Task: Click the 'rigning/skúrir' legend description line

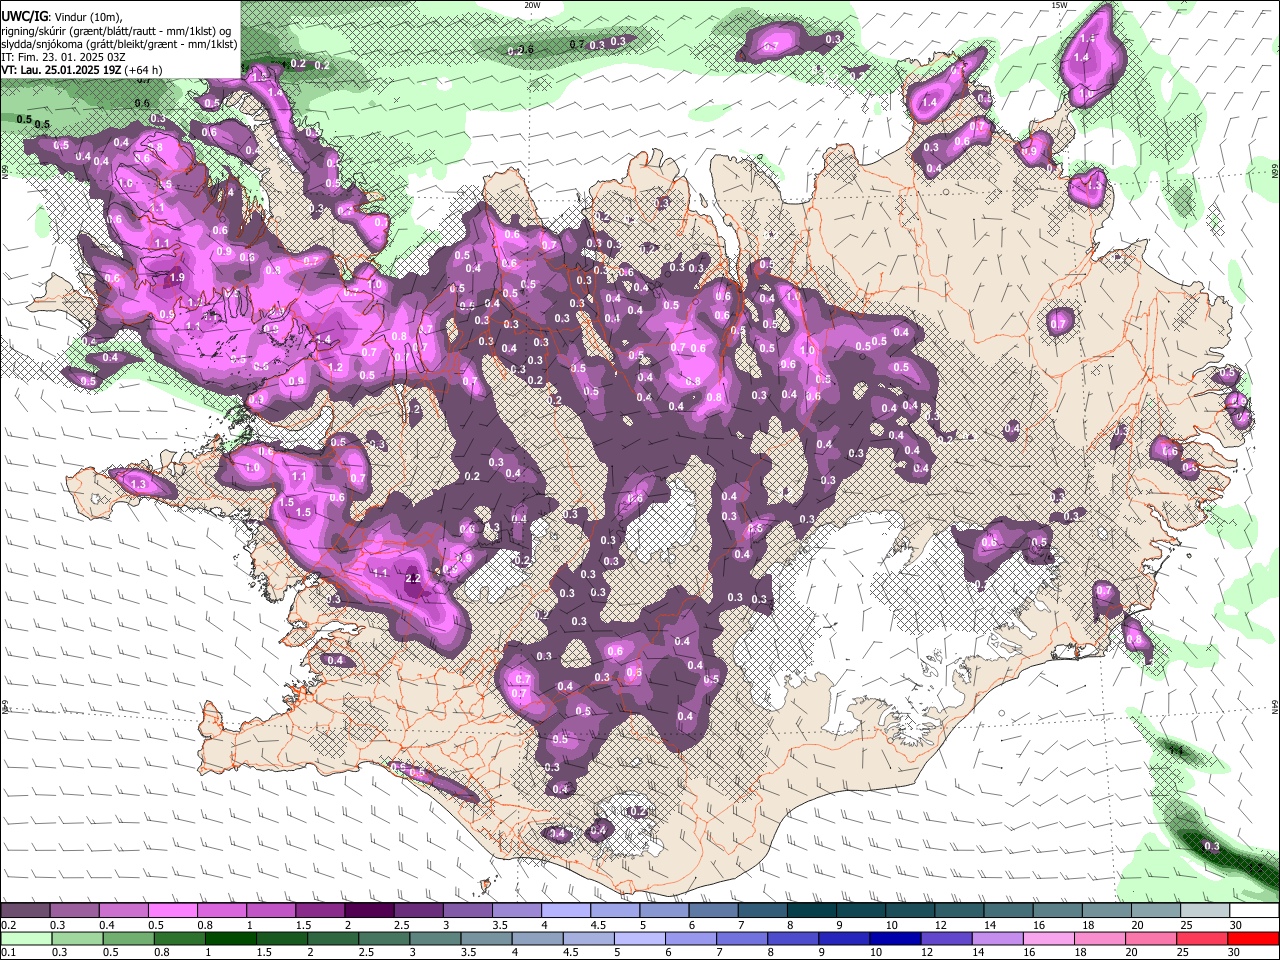Action: pyautogui.click(x=116, y=30)
